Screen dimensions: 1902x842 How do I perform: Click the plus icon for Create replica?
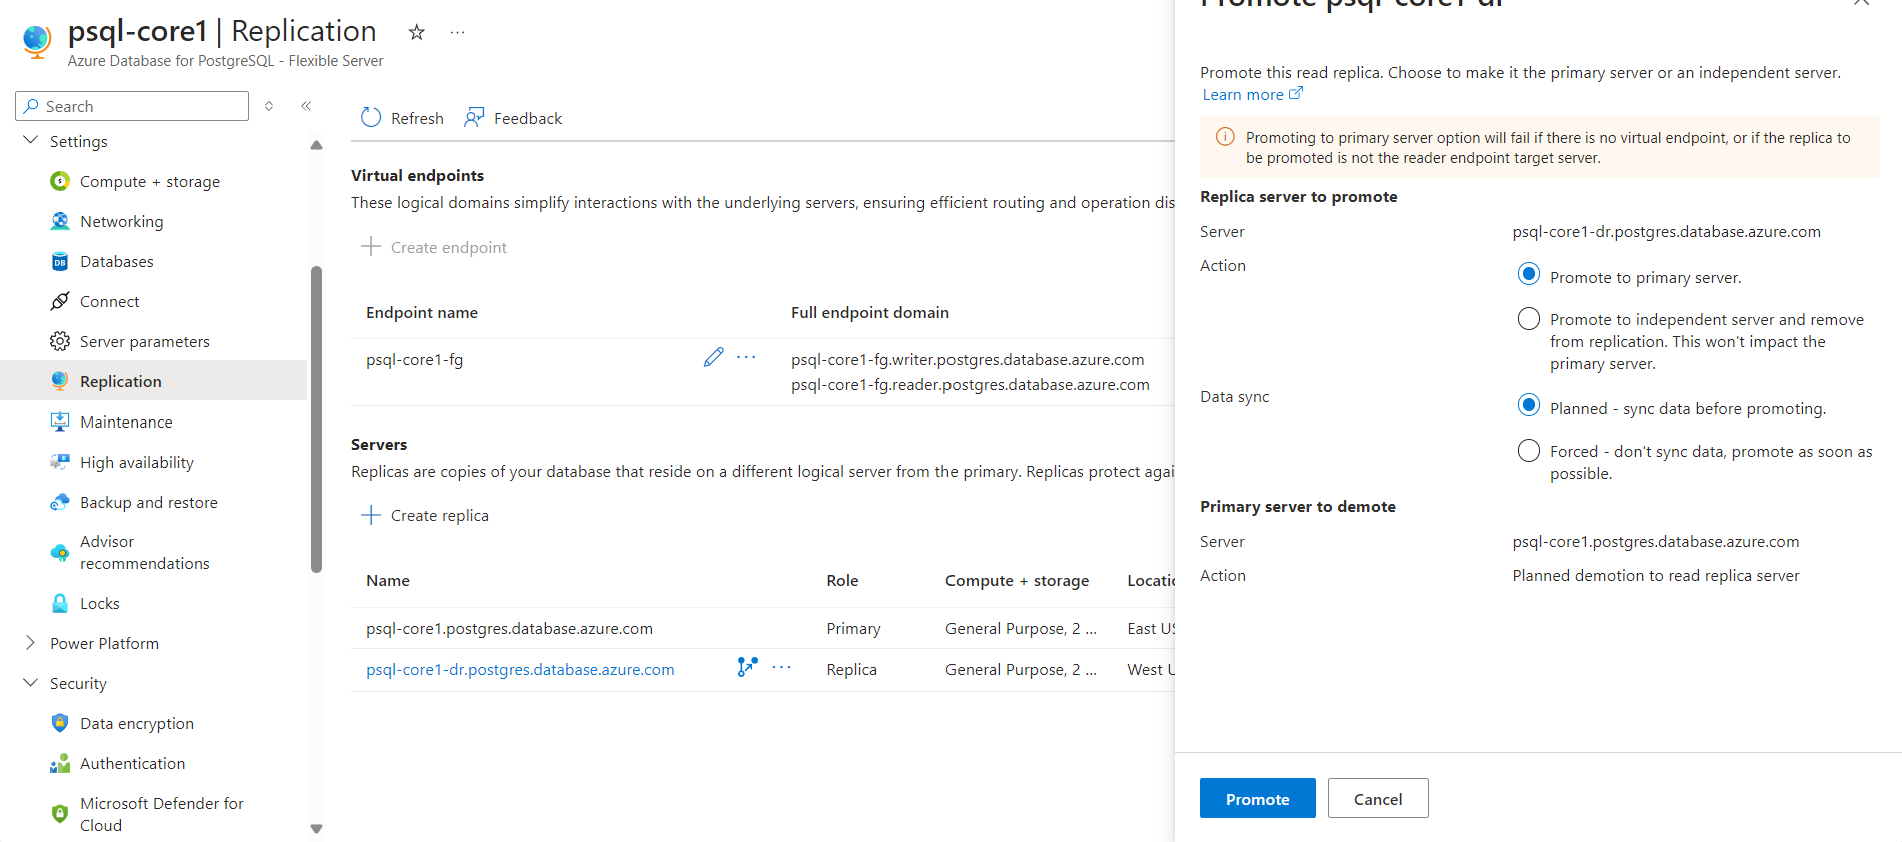coord(371,515)
